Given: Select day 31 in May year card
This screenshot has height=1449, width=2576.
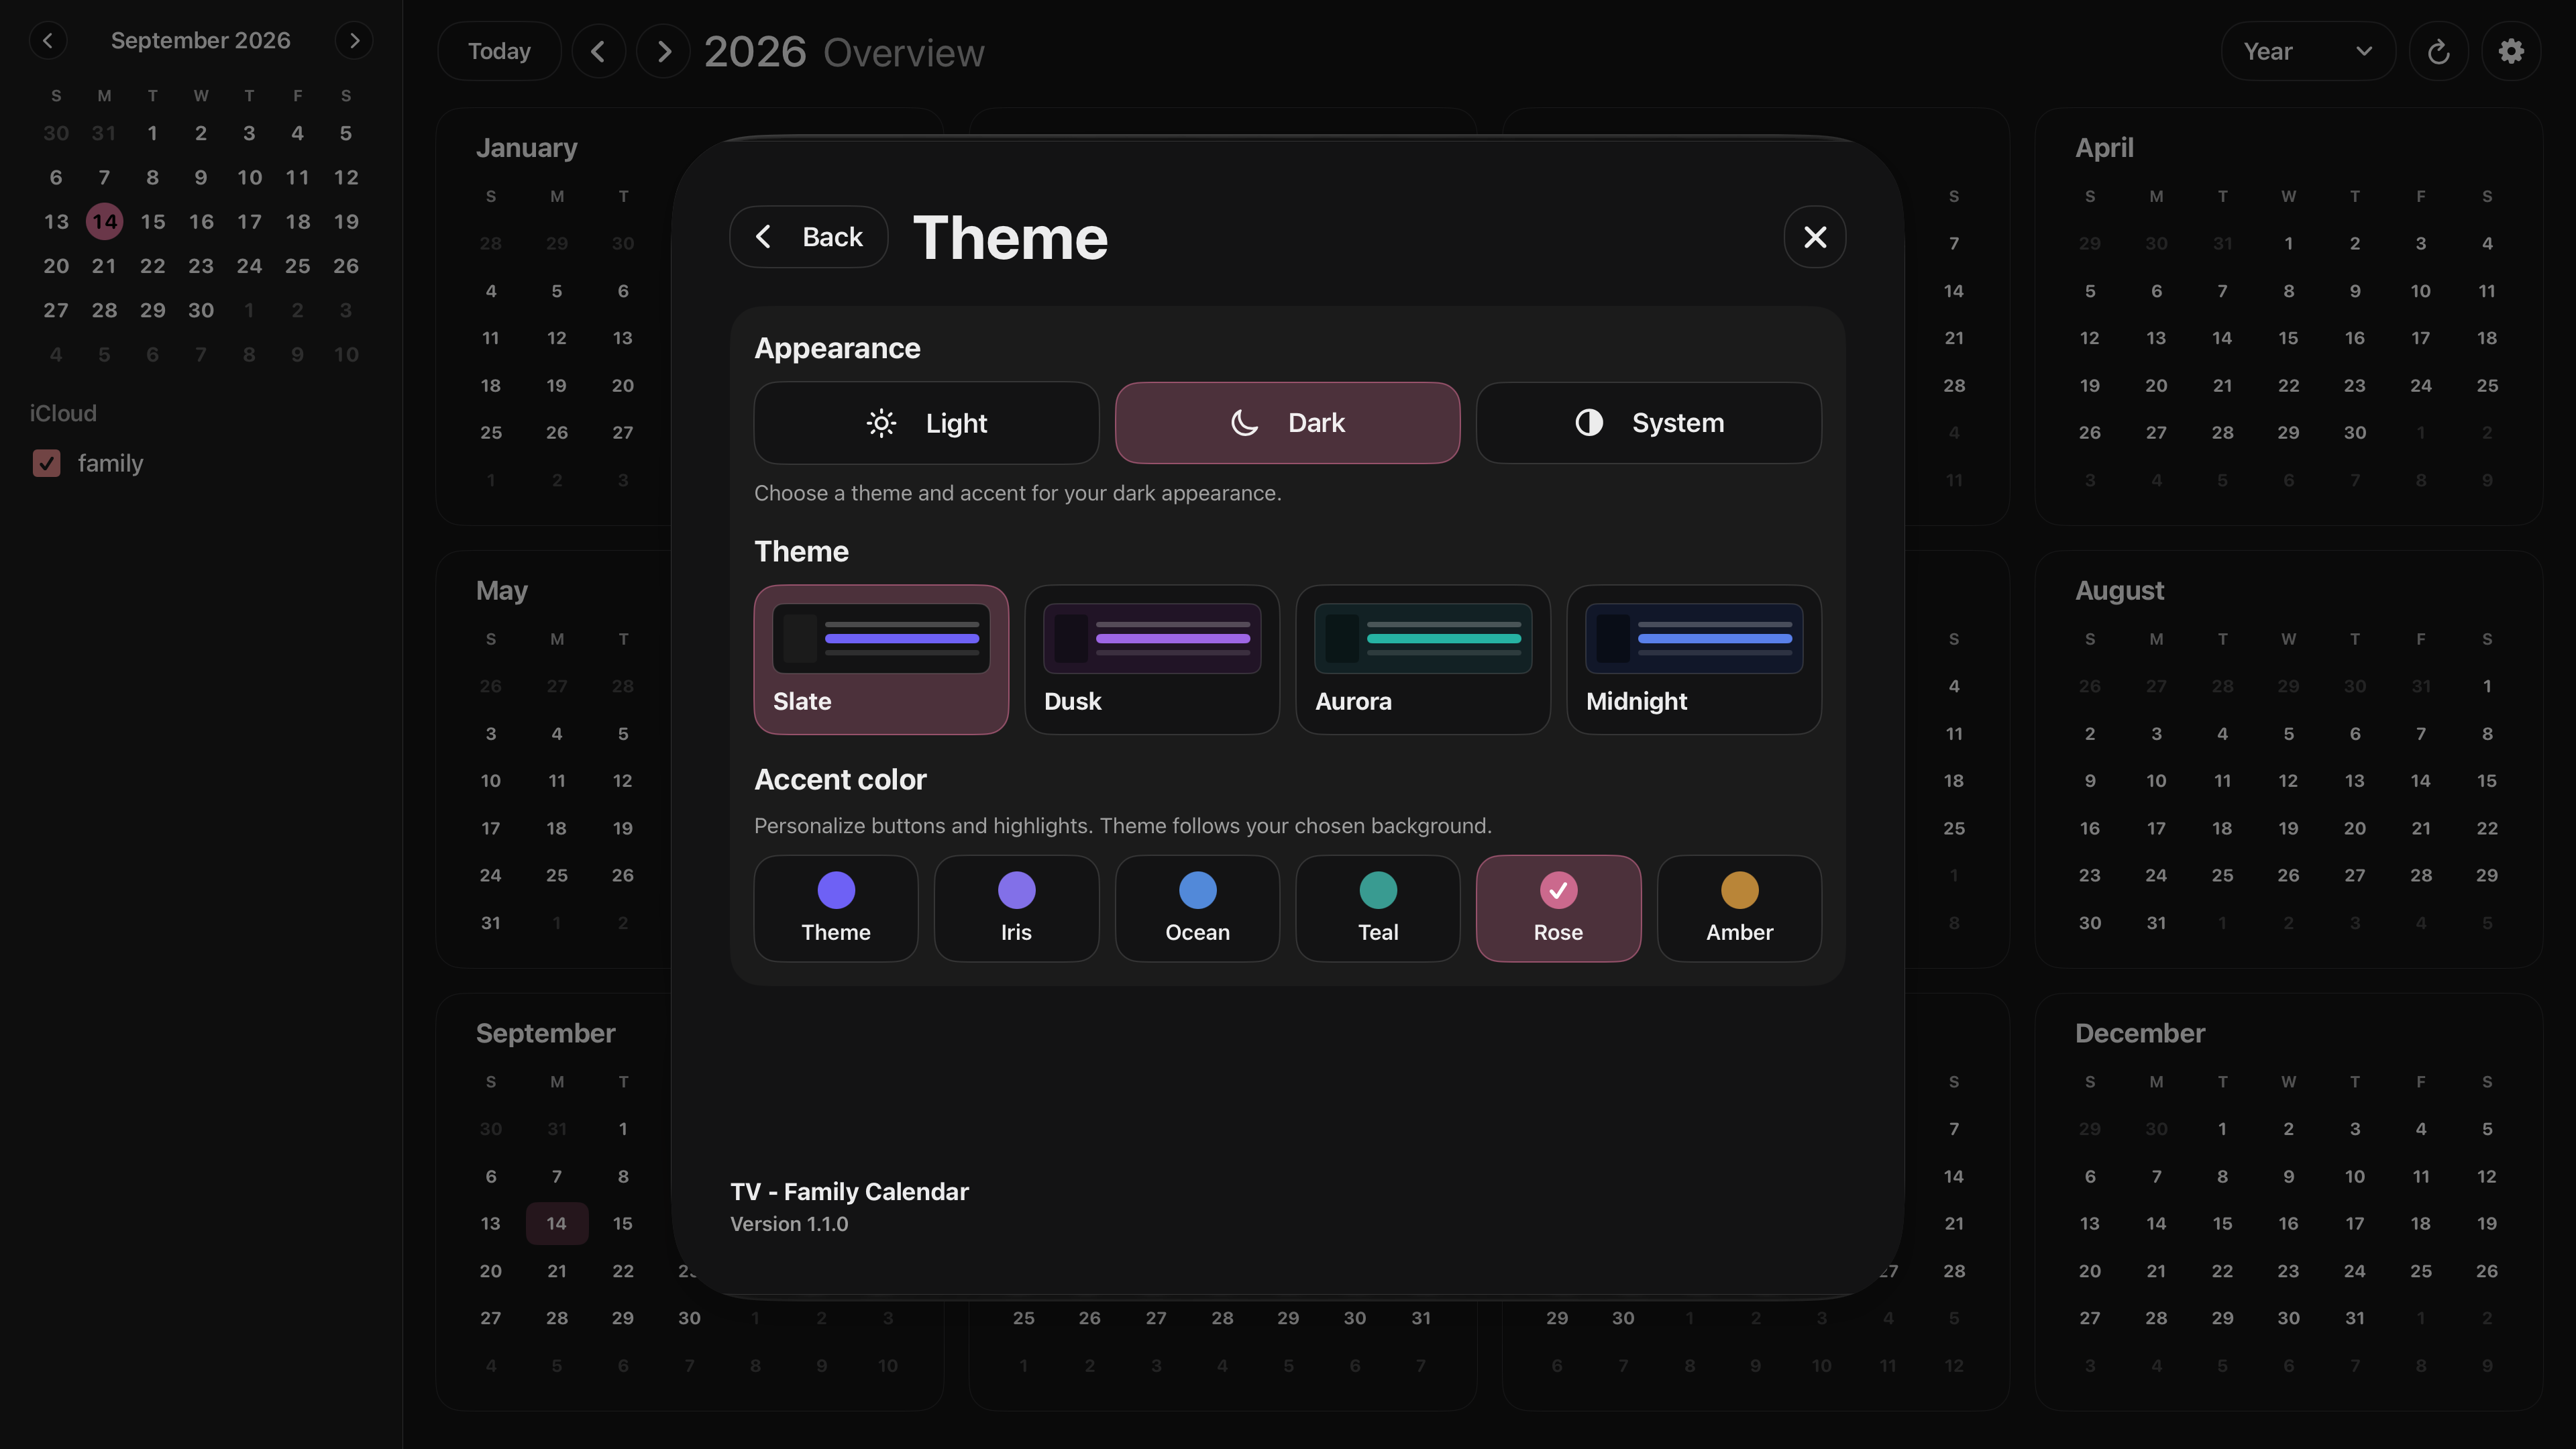Looking at the screenshot, I should 490,923.
